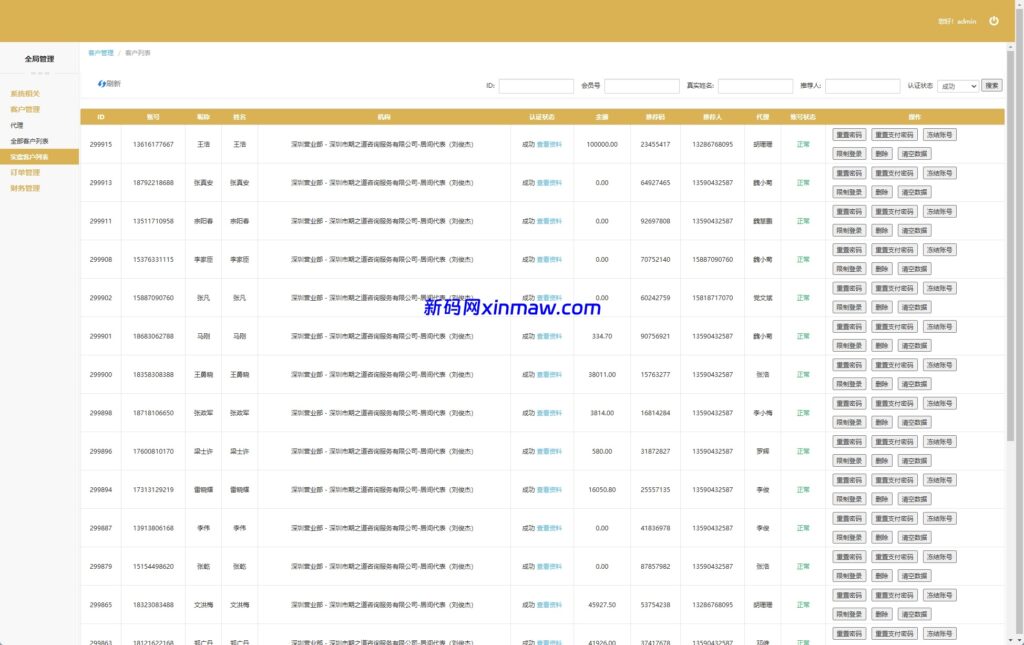Click 重置支付密码 for user 张政军 (299898)
Screen dimensions: 1024x645
(x=893, y=403)
